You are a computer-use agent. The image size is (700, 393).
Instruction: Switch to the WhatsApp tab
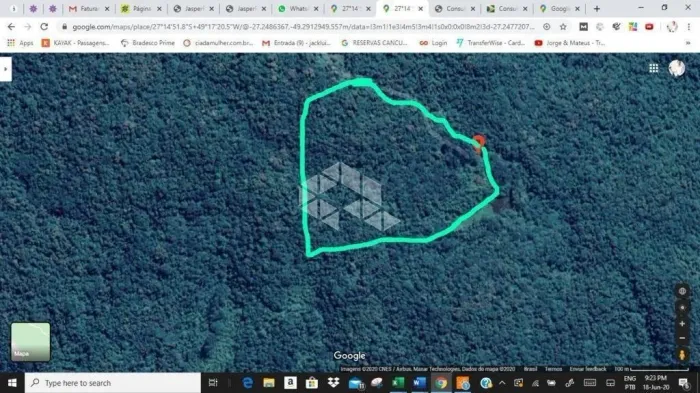(298, 8)
